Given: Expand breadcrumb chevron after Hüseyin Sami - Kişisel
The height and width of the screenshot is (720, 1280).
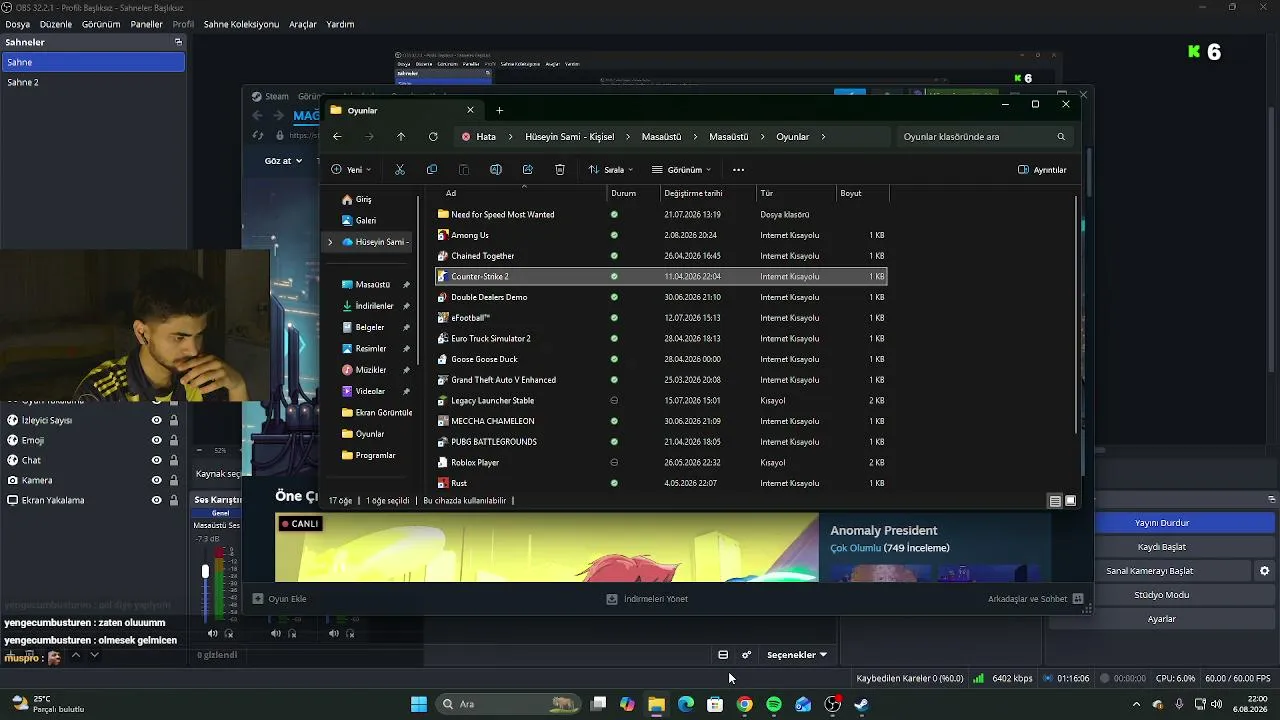Looking at the screenshot, I should 628,137.
